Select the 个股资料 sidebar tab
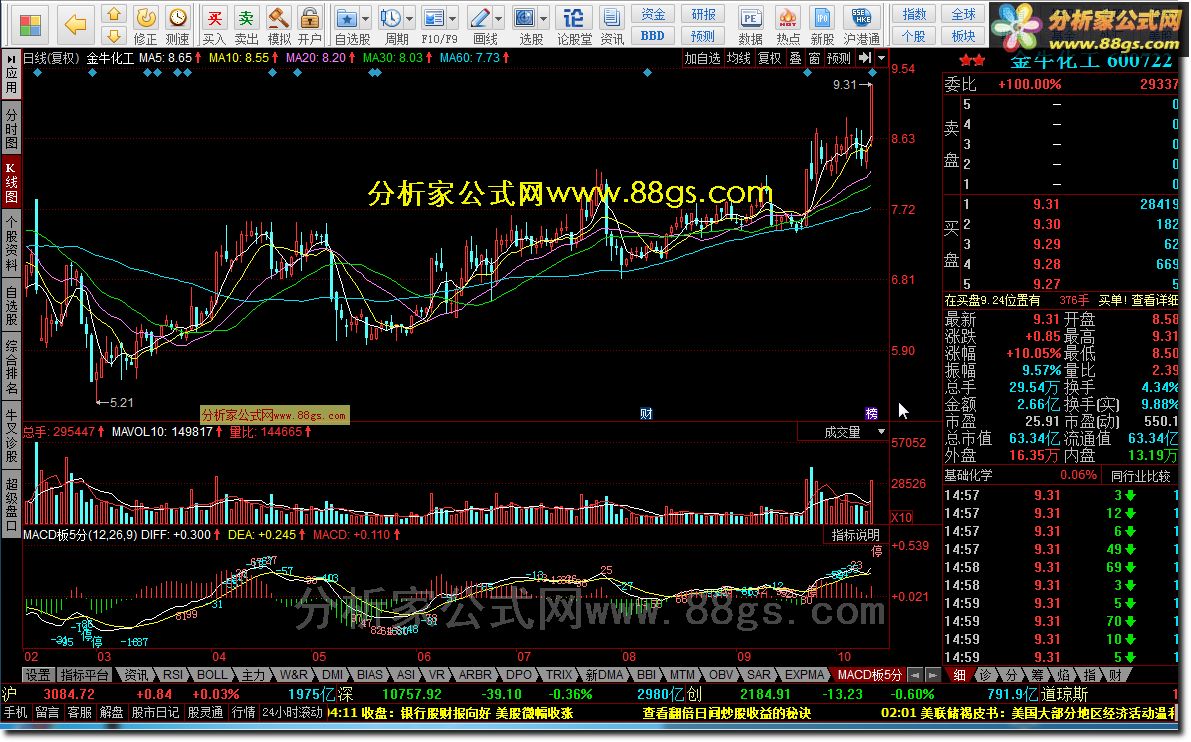 click(11, 243)
